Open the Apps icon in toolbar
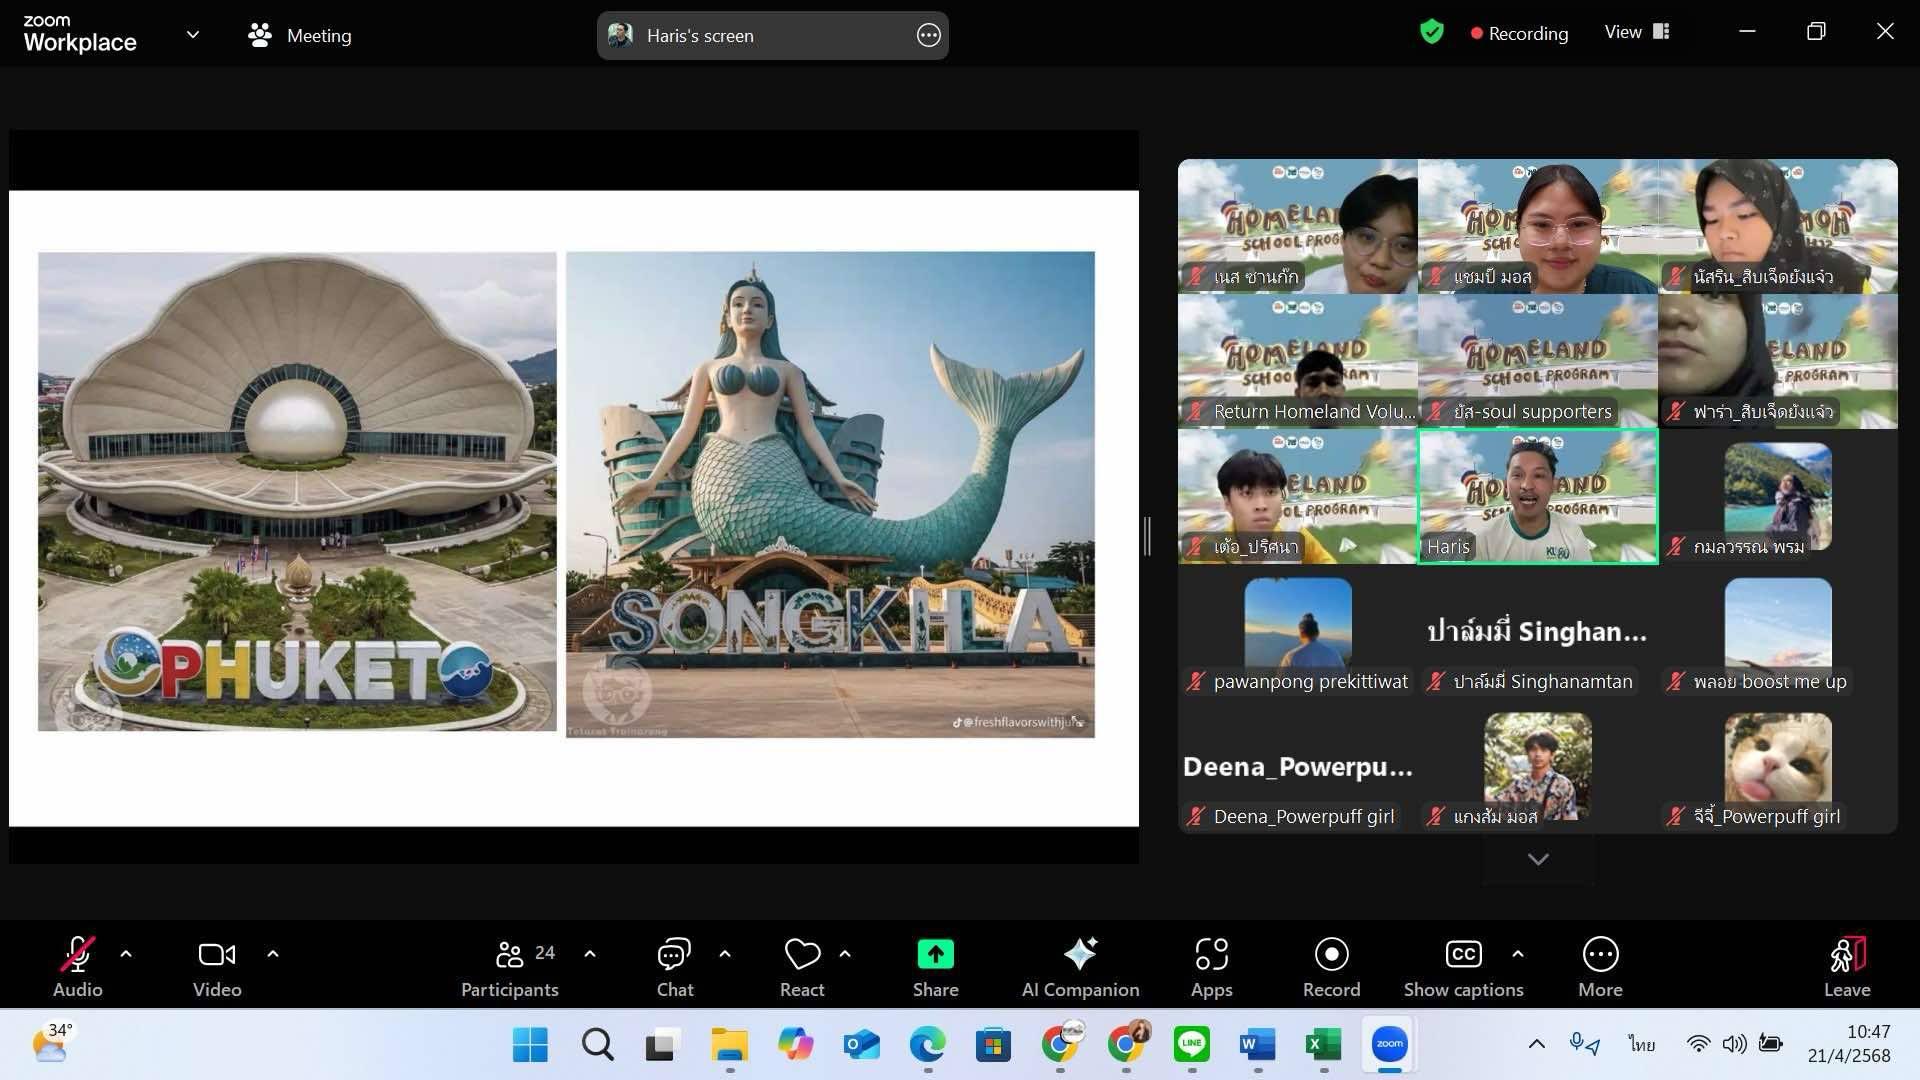The height and width of the screenshot is (1080, 1920). coord(1211,956)
